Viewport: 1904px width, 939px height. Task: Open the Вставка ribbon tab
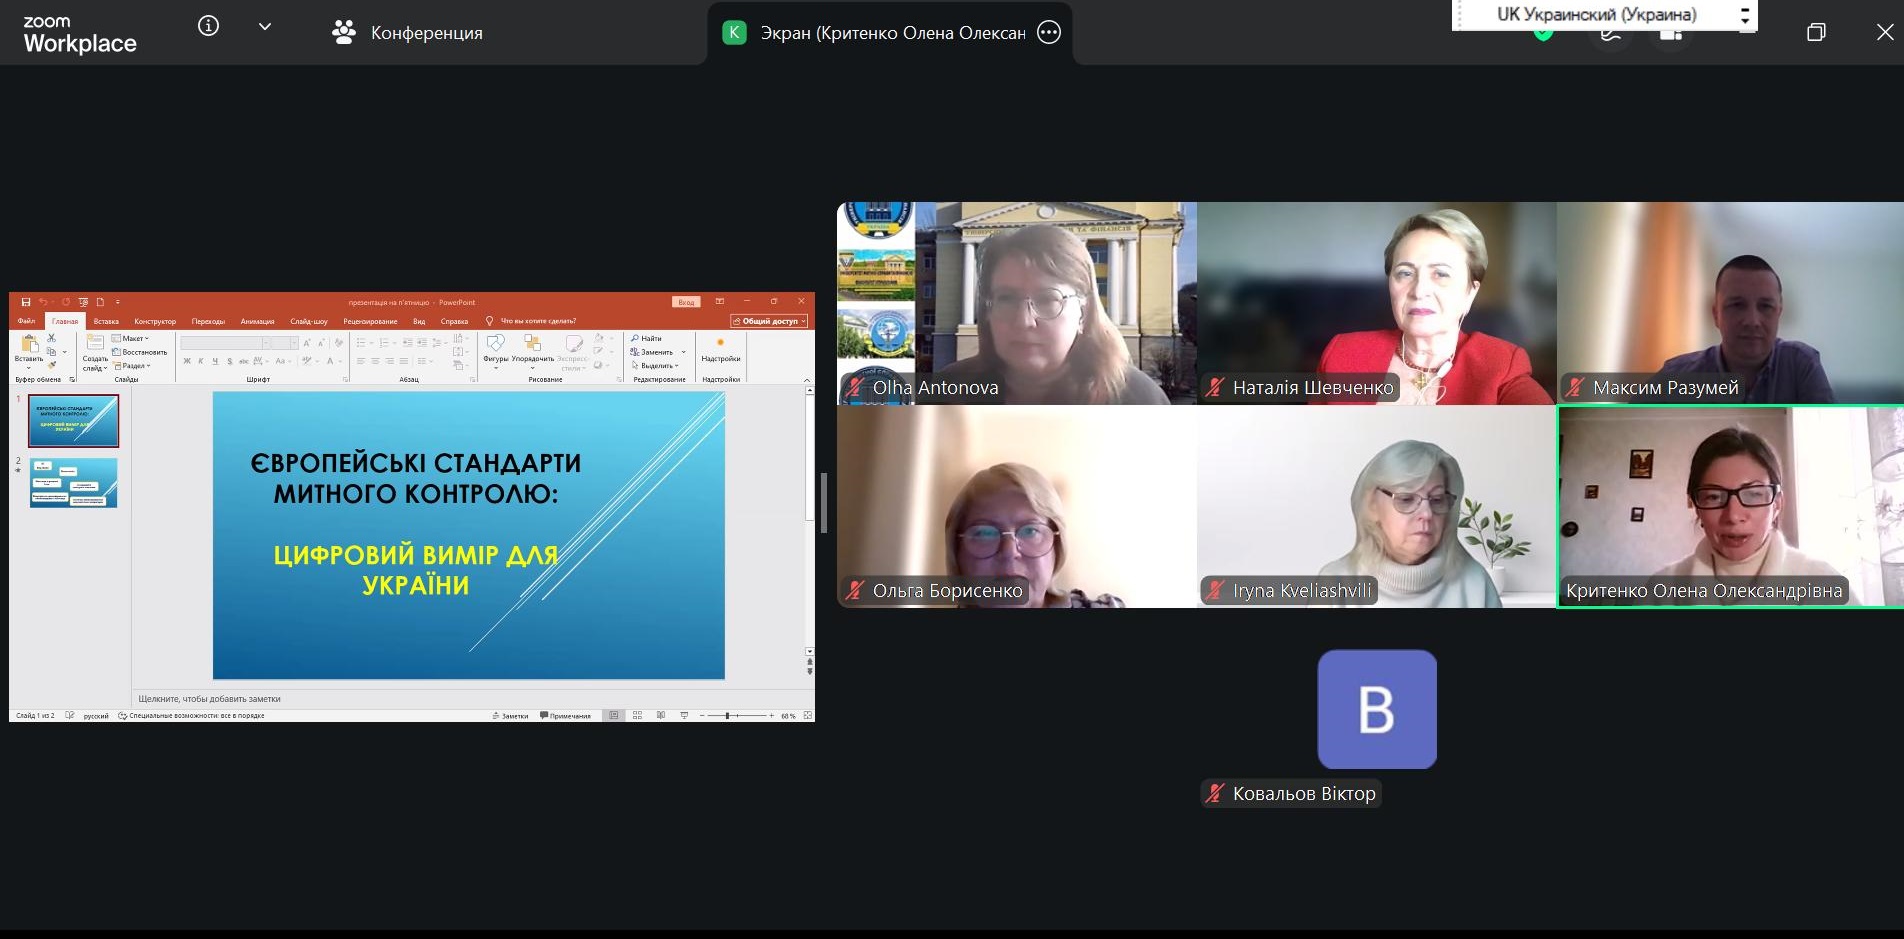(106, 321)
